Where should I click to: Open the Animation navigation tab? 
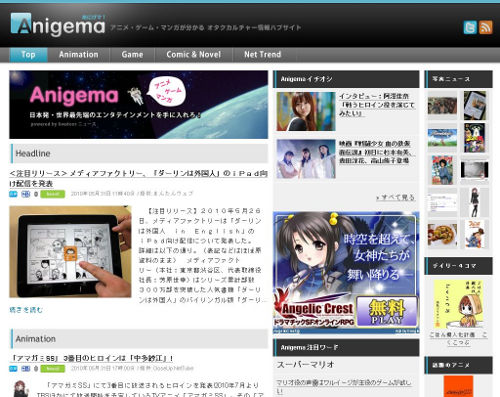pyautogui.click(x=79, y=55)
